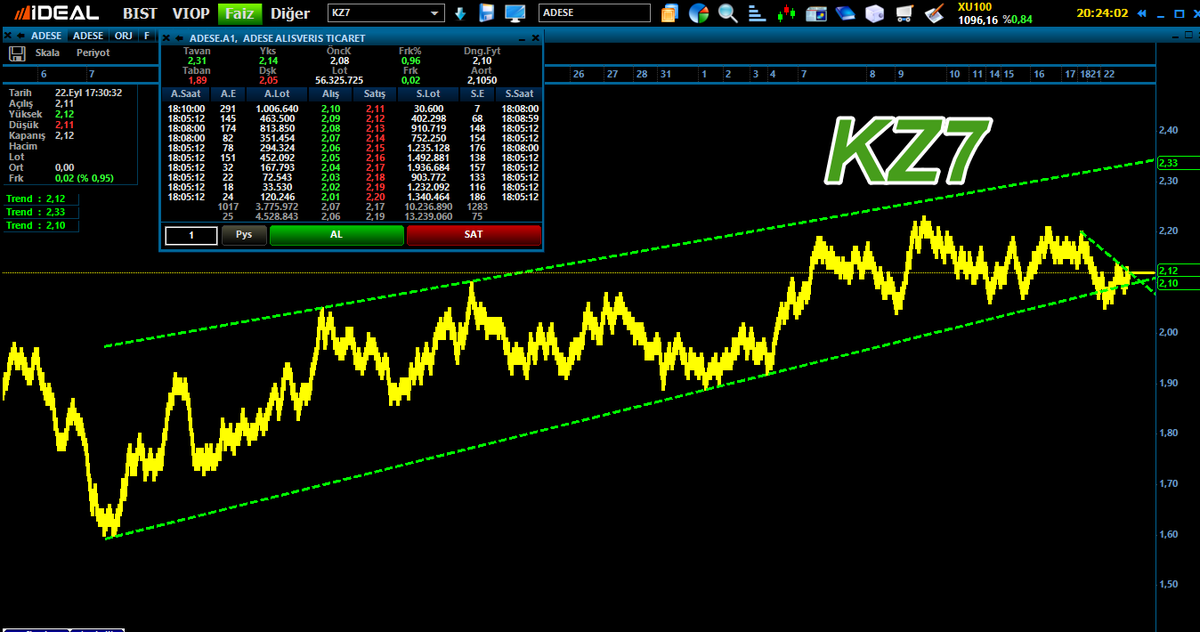Click the X icon left of ADESE chart tabs
The height and width of the screenshot is (632, 1200).
click(x=8, y=35)
